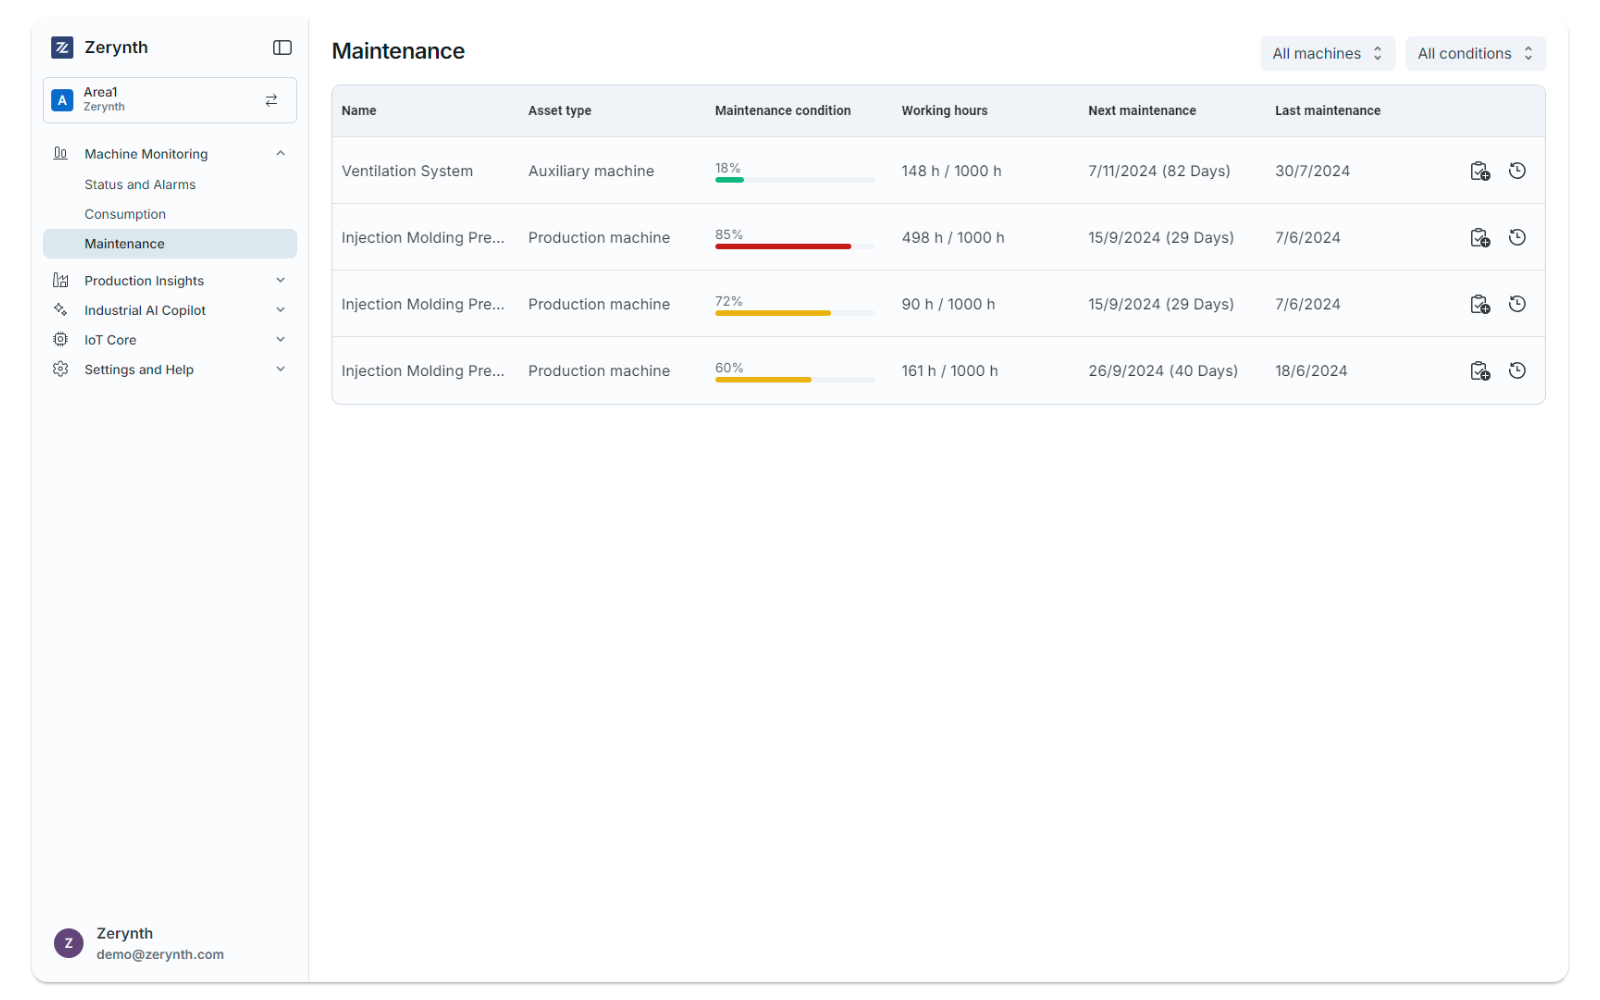The height and width of the screenshot is (1000, 1600).
Task: Add maintenance for the 60% condition machine
Action: point(1480,371)
